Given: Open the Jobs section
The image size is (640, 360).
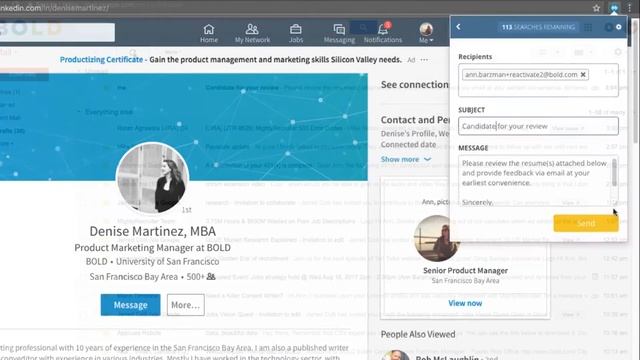Looking at the screenshot, I should tap(296, 33).
